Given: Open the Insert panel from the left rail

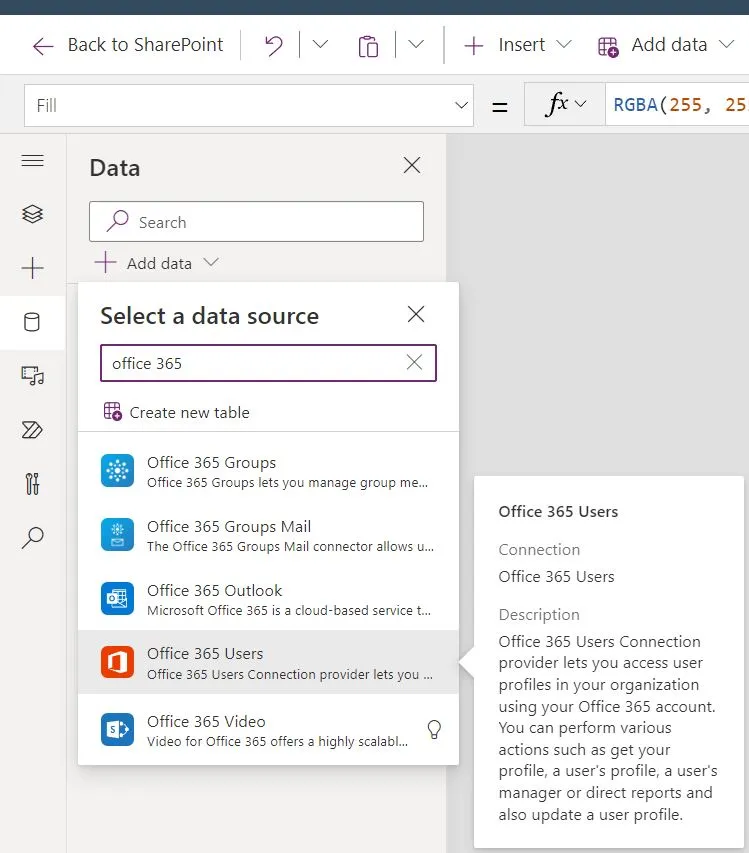Looking at the screenshot, I should pos(33,268).
